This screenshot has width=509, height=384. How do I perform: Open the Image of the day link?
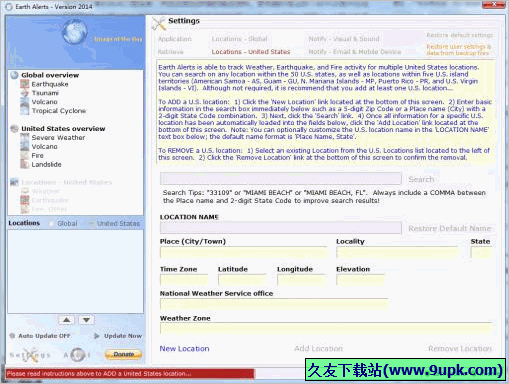pyautogui.click(x=118, y=39)
